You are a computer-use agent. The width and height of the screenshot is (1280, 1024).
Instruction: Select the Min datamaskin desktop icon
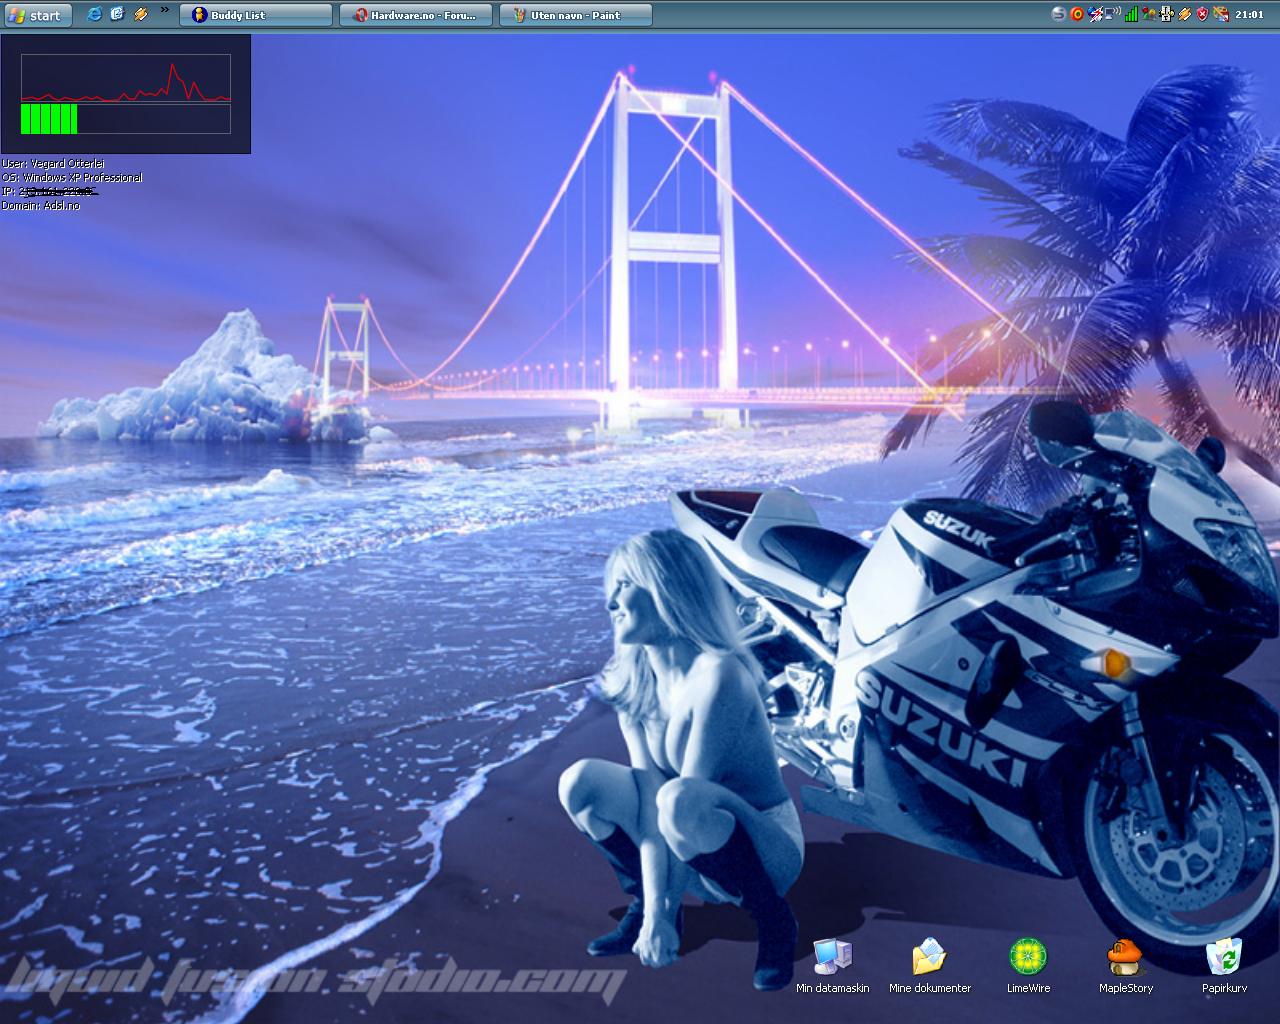(x=832, y=966)
